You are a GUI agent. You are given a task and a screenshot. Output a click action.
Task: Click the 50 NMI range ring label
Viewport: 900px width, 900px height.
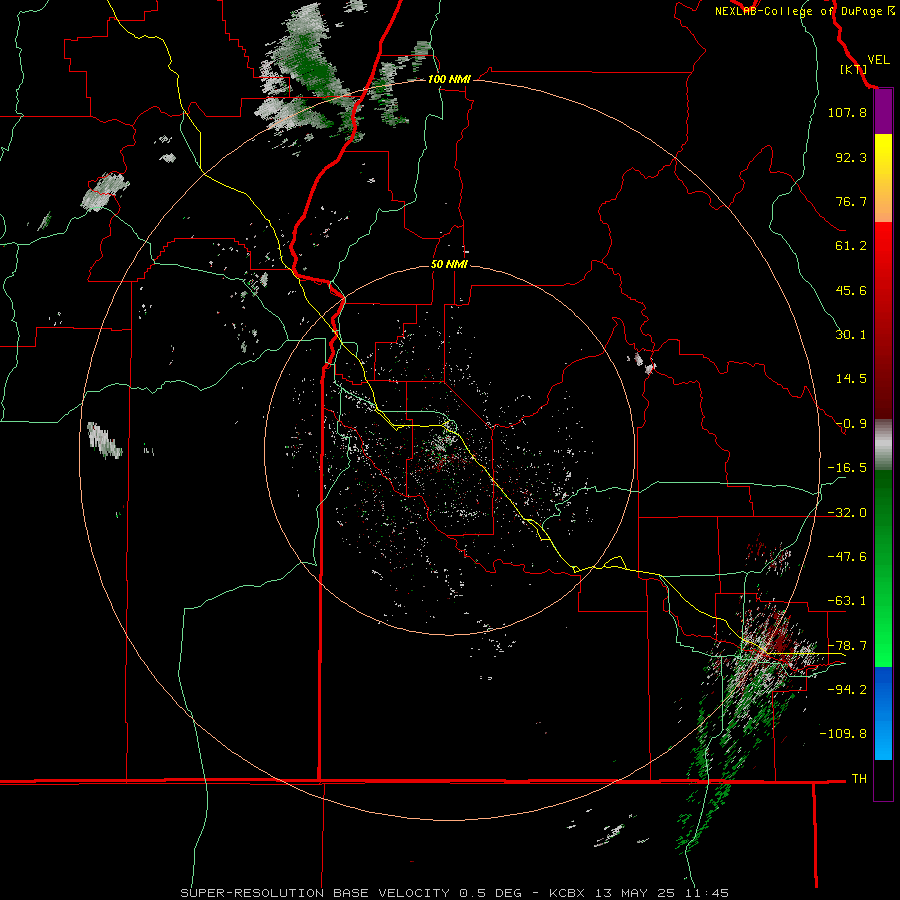pyautogui.click(x=449, y=265)
